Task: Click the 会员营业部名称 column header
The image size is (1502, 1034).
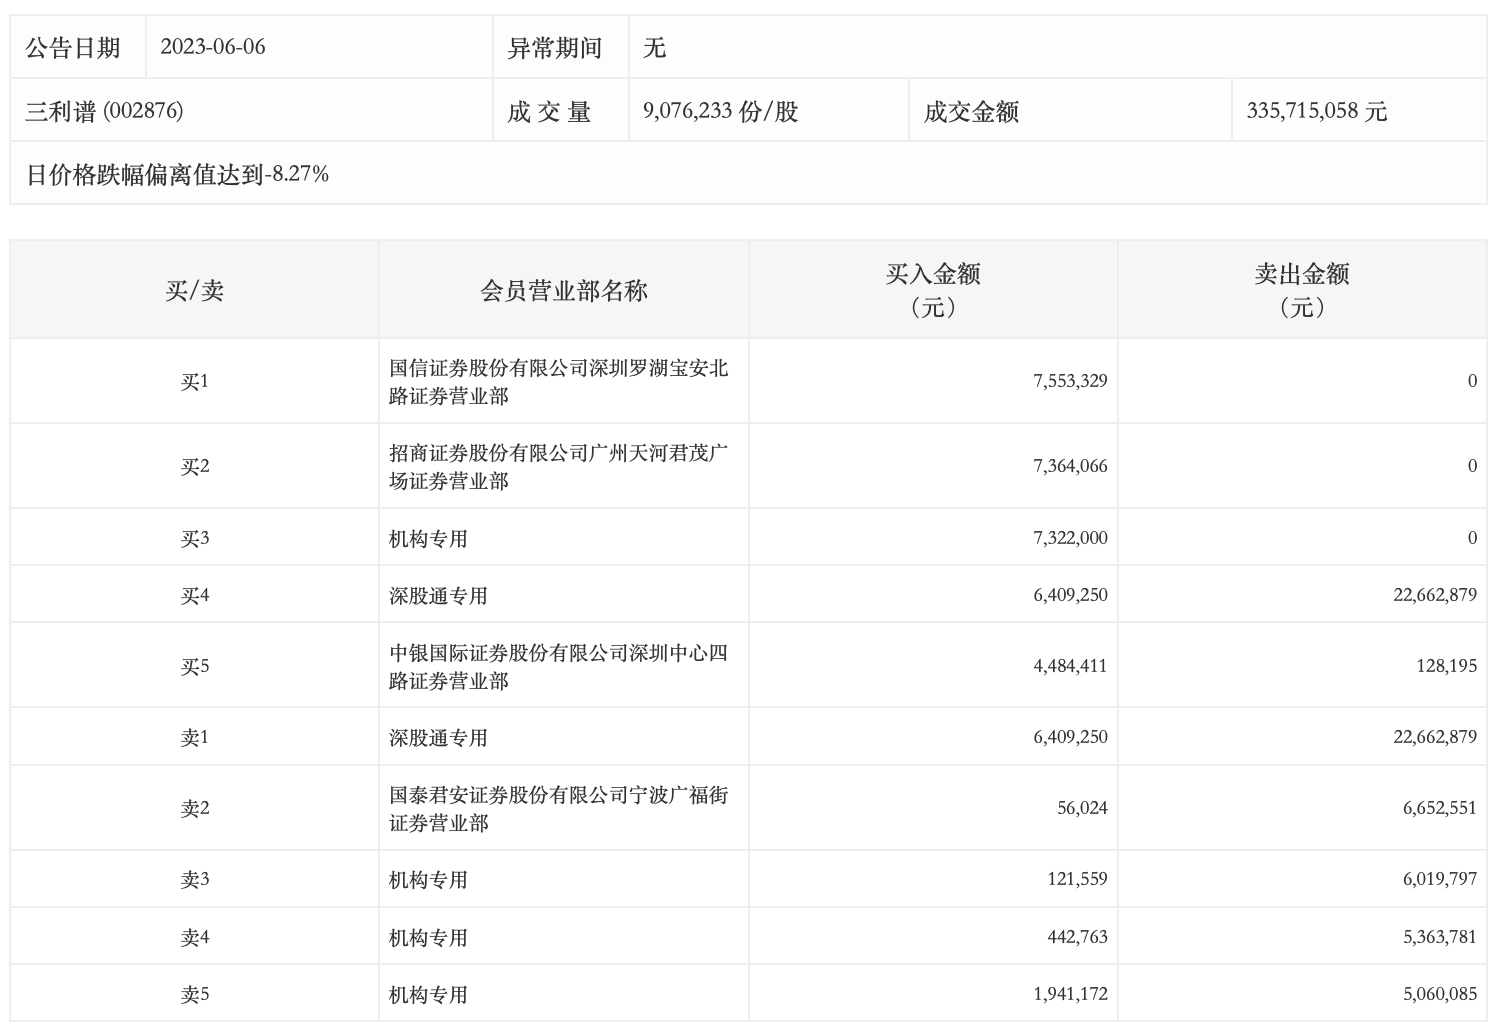Action: (564, 291)
